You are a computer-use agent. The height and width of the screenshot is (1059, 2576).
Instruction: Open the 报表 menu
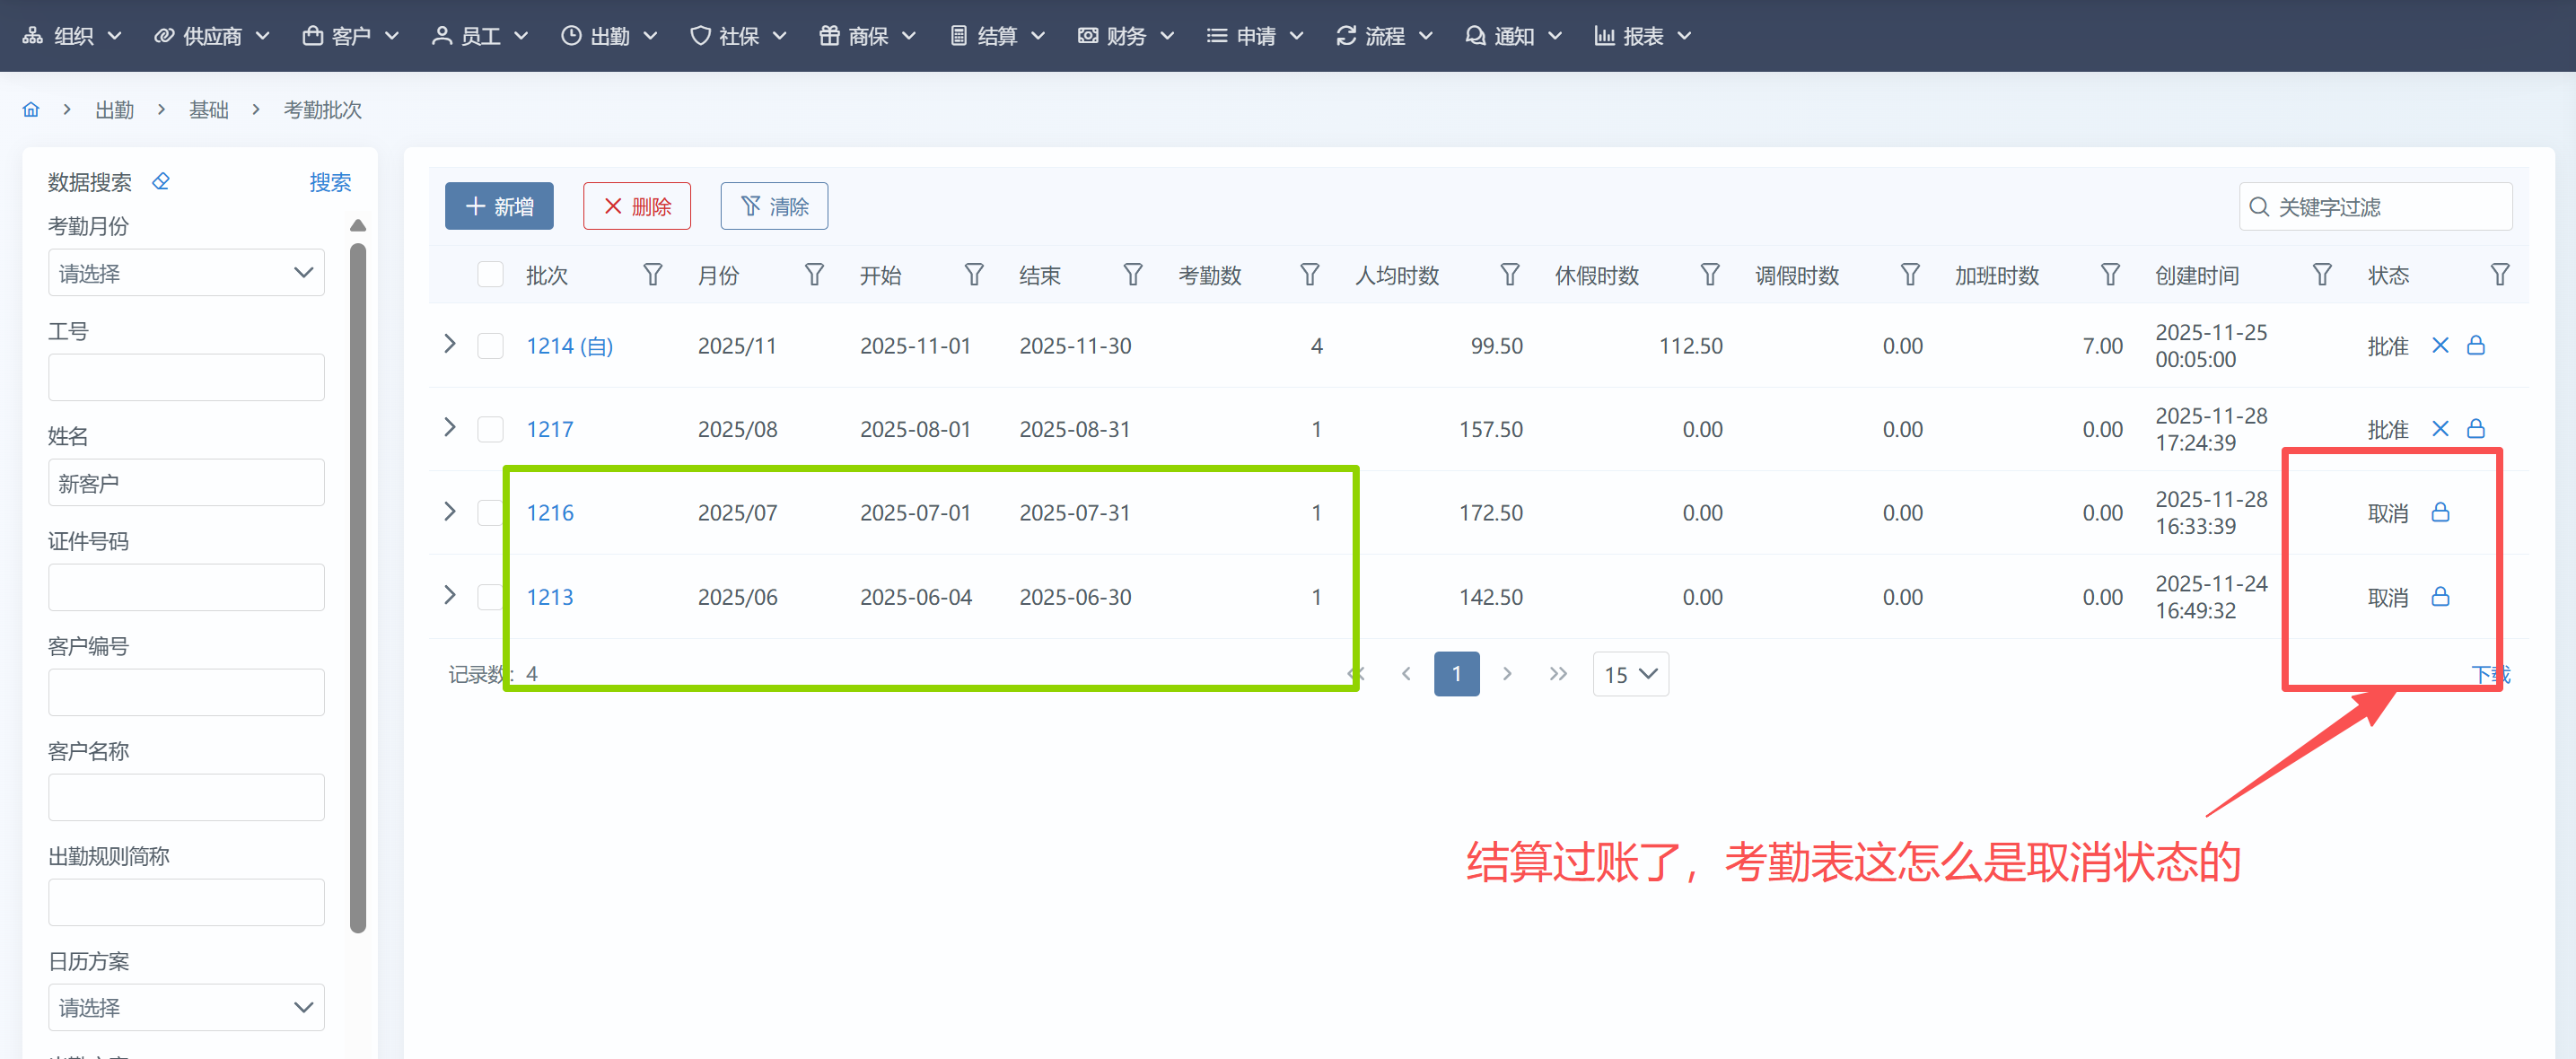tap(1642, 36)
